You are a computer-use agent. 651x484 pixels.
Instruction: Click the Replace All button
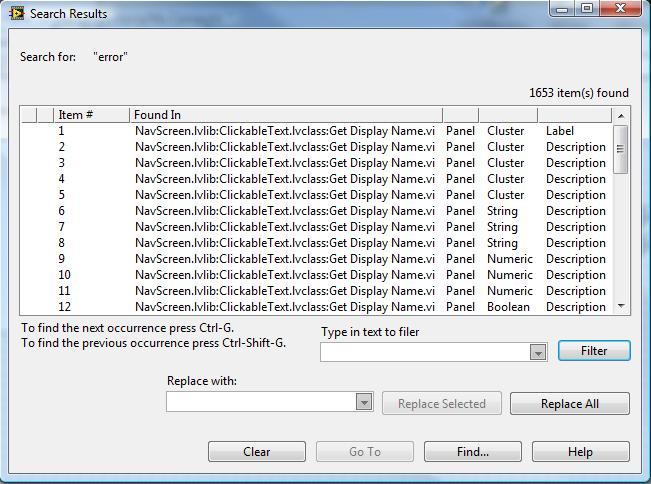point(570,403)
